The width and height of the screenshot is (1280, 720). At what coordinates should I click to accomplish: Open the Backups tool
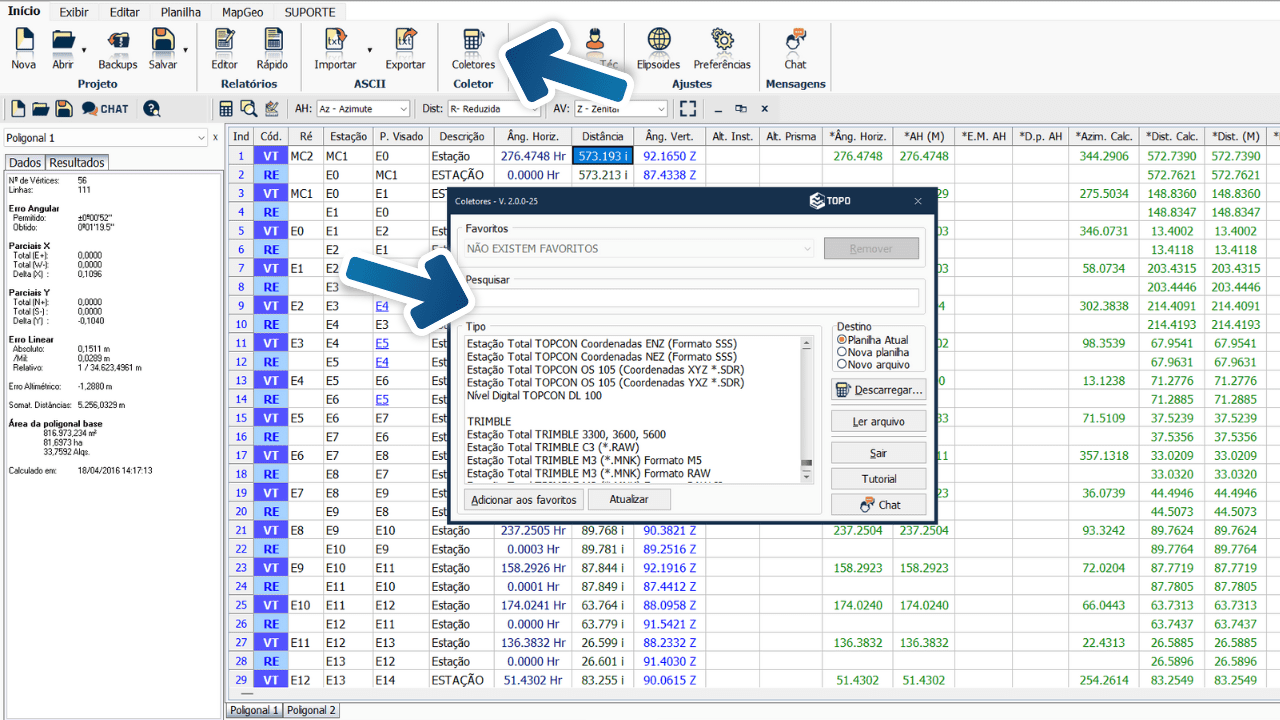[118, 48]
